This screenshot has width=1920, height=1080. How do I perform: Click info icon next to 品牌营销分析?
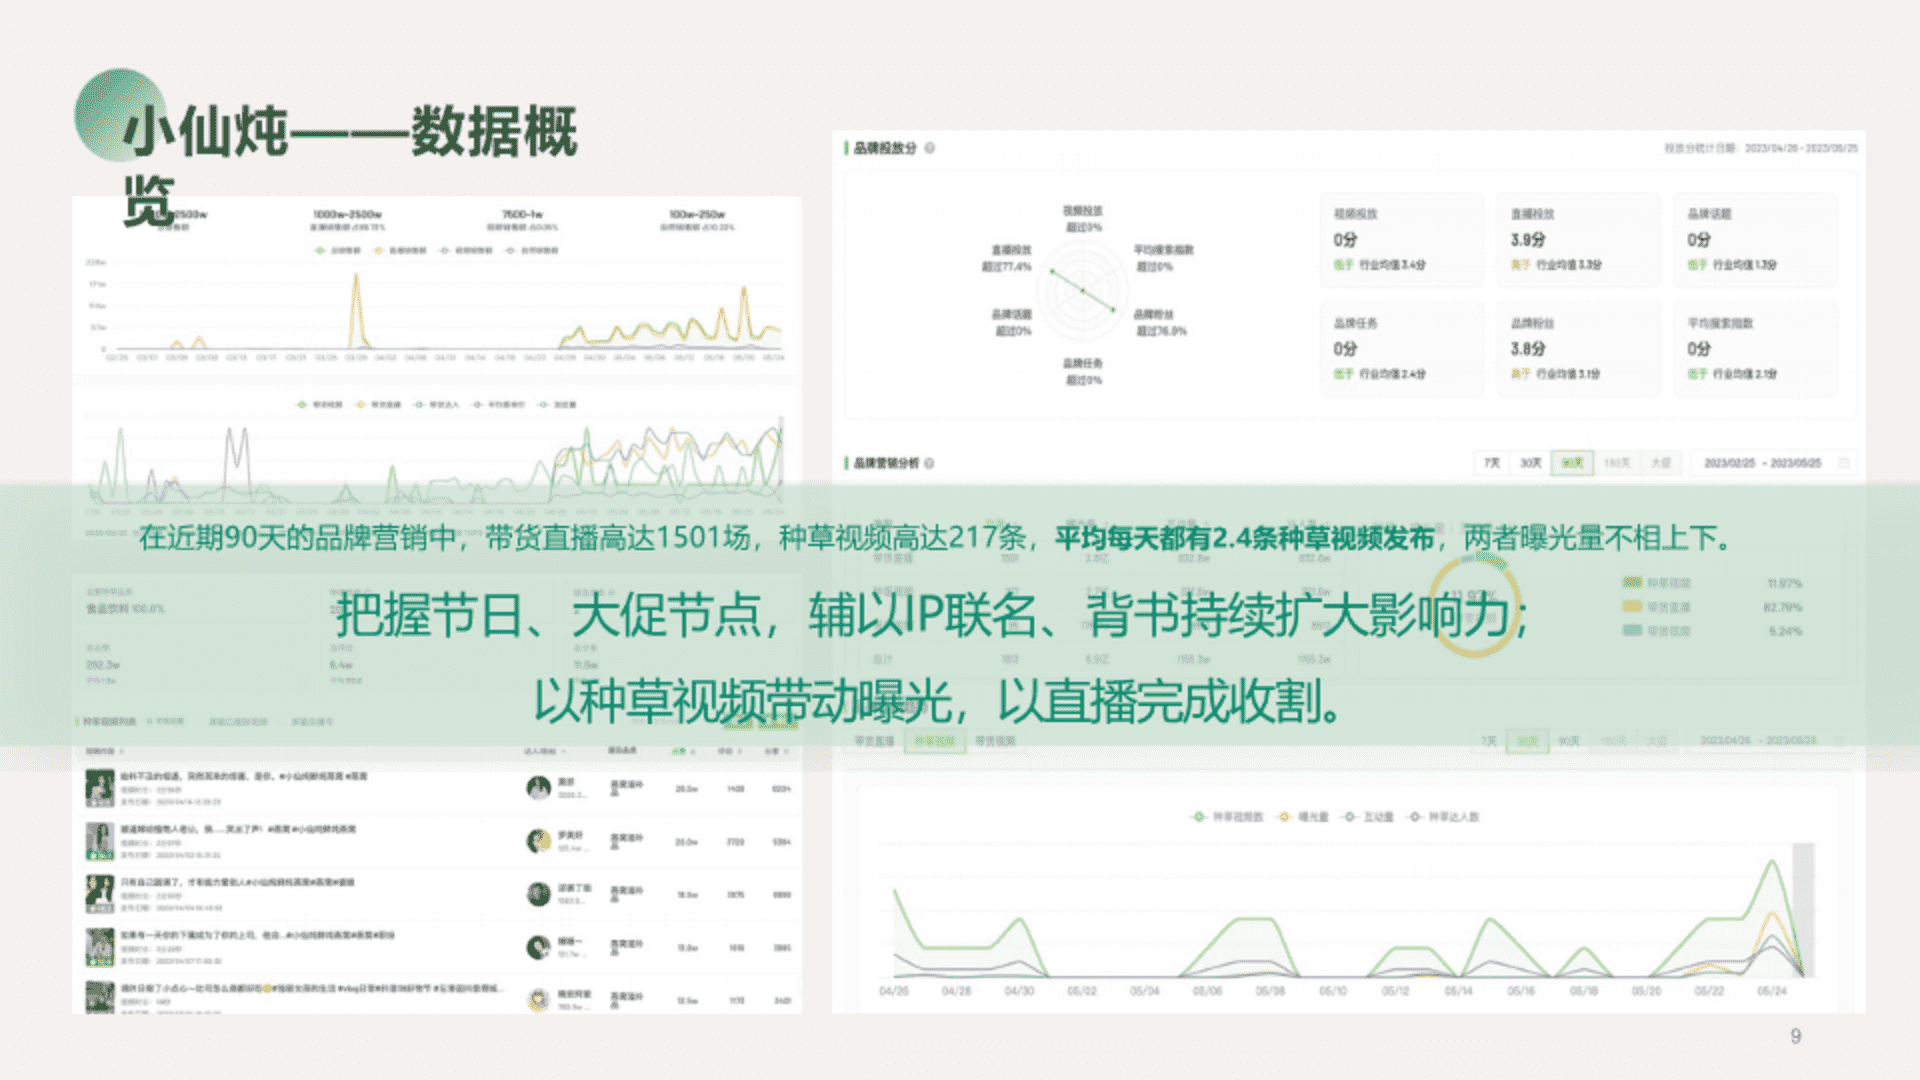pos(930,463)
